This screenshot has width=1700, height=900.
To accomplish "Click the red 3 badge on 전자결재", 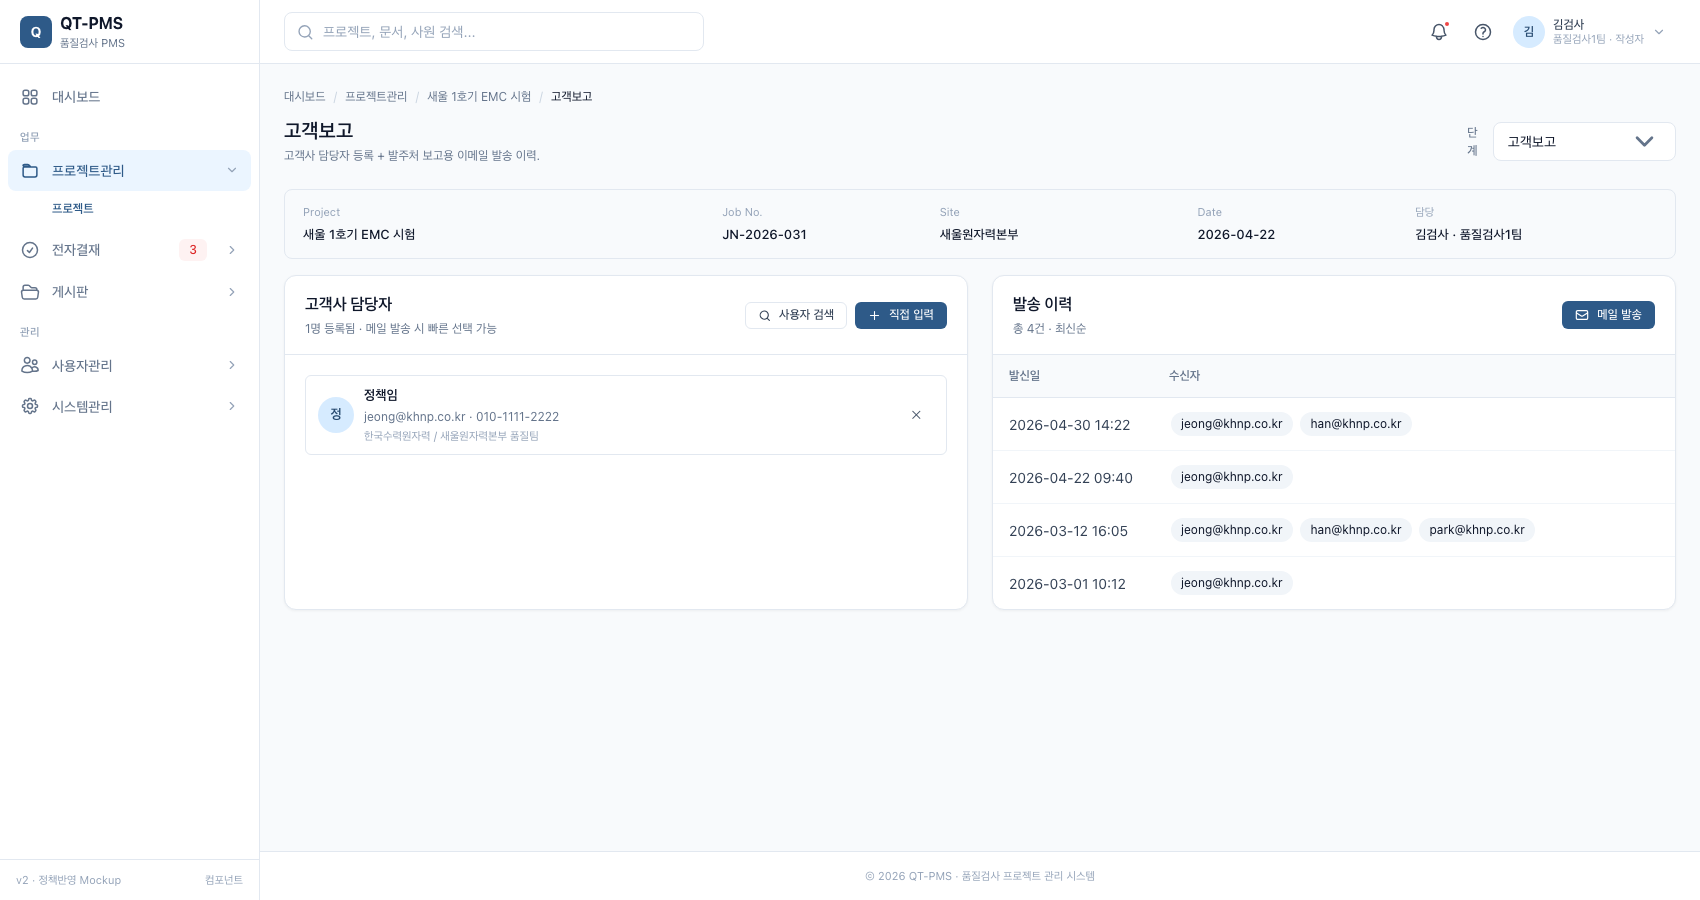I will pyautogui.click(x=193, y=250).
